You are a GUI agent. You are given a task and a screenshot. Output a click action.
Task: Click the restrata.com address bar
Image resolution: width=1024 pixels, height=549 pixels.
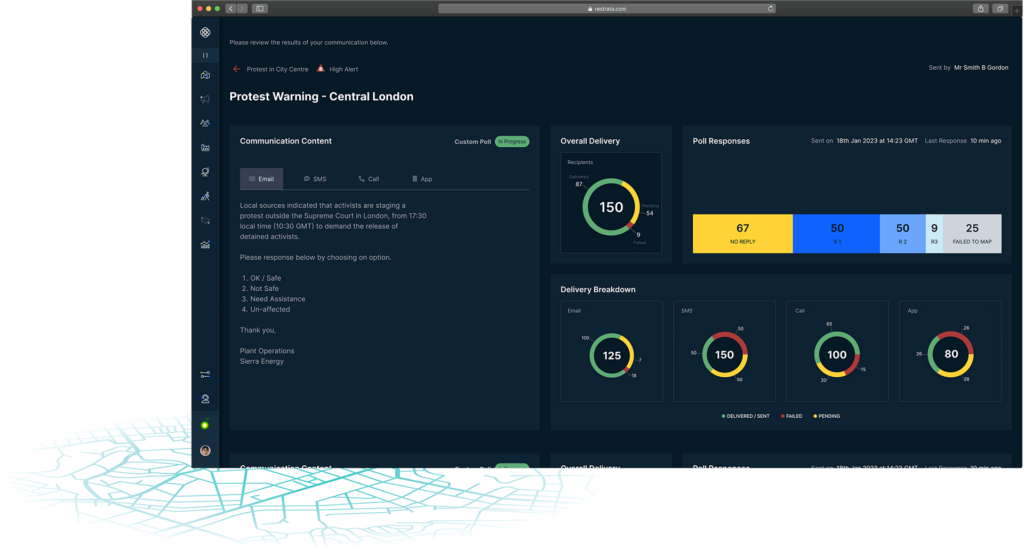[x=607, y=8]
